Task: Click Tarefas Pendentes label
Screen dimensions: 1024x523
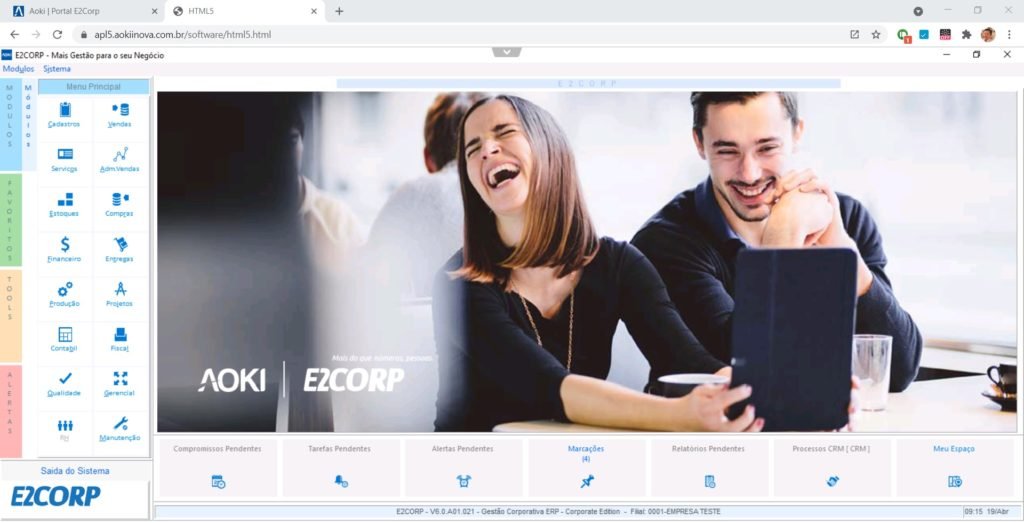Action: [340, 449]
